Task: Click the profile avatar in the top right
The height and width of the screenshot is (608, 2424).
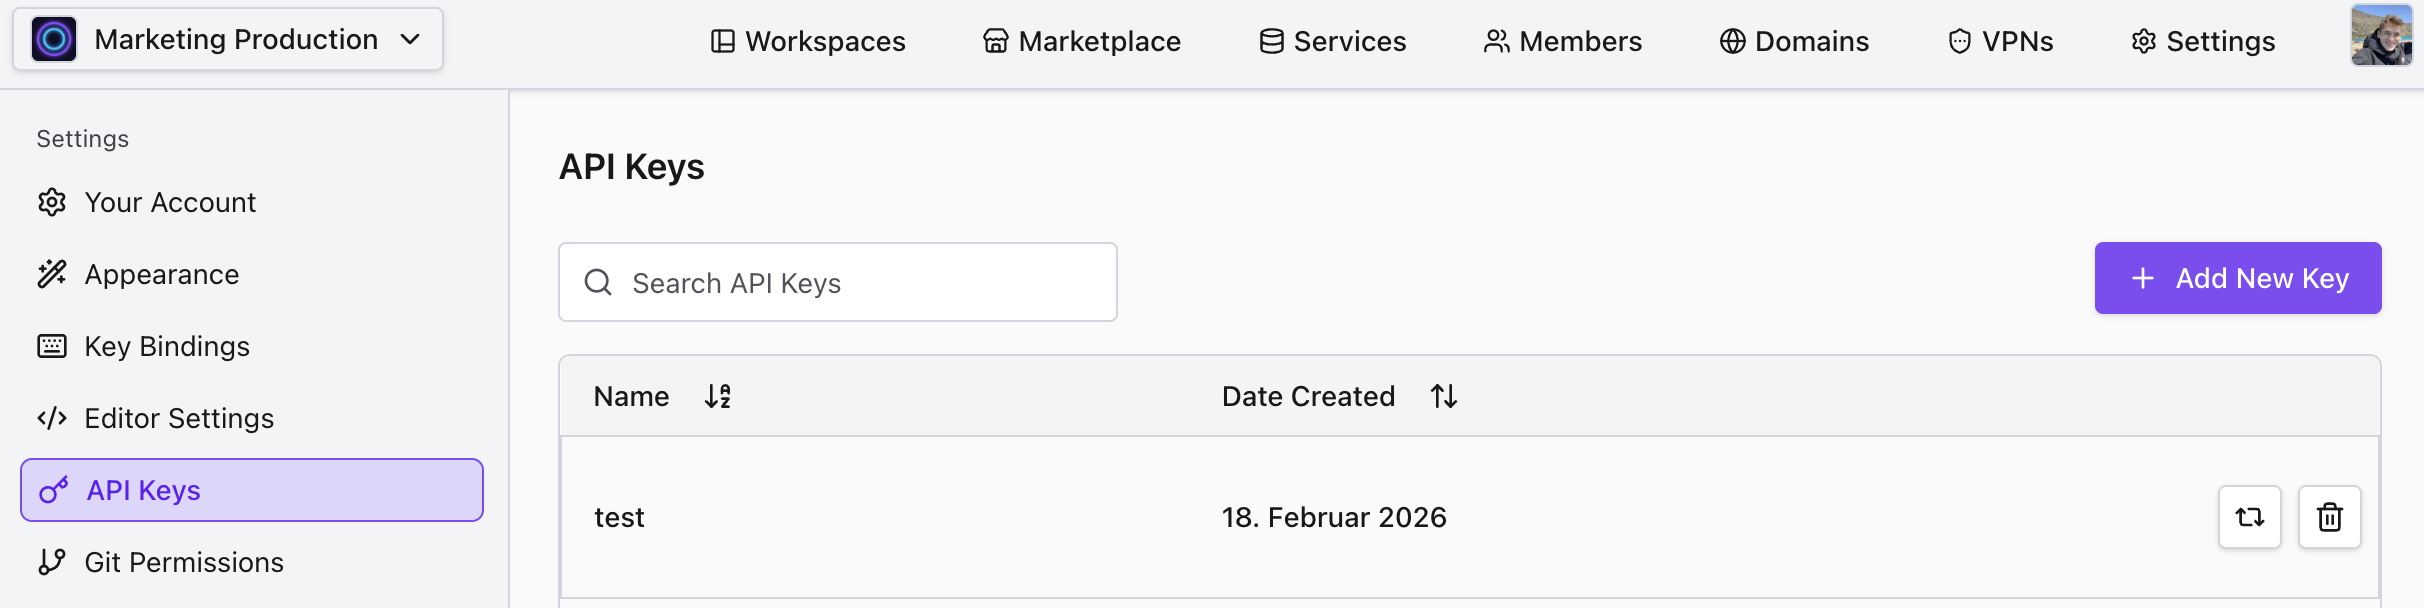Action: pyautogui.click(x=2381, y=36)
